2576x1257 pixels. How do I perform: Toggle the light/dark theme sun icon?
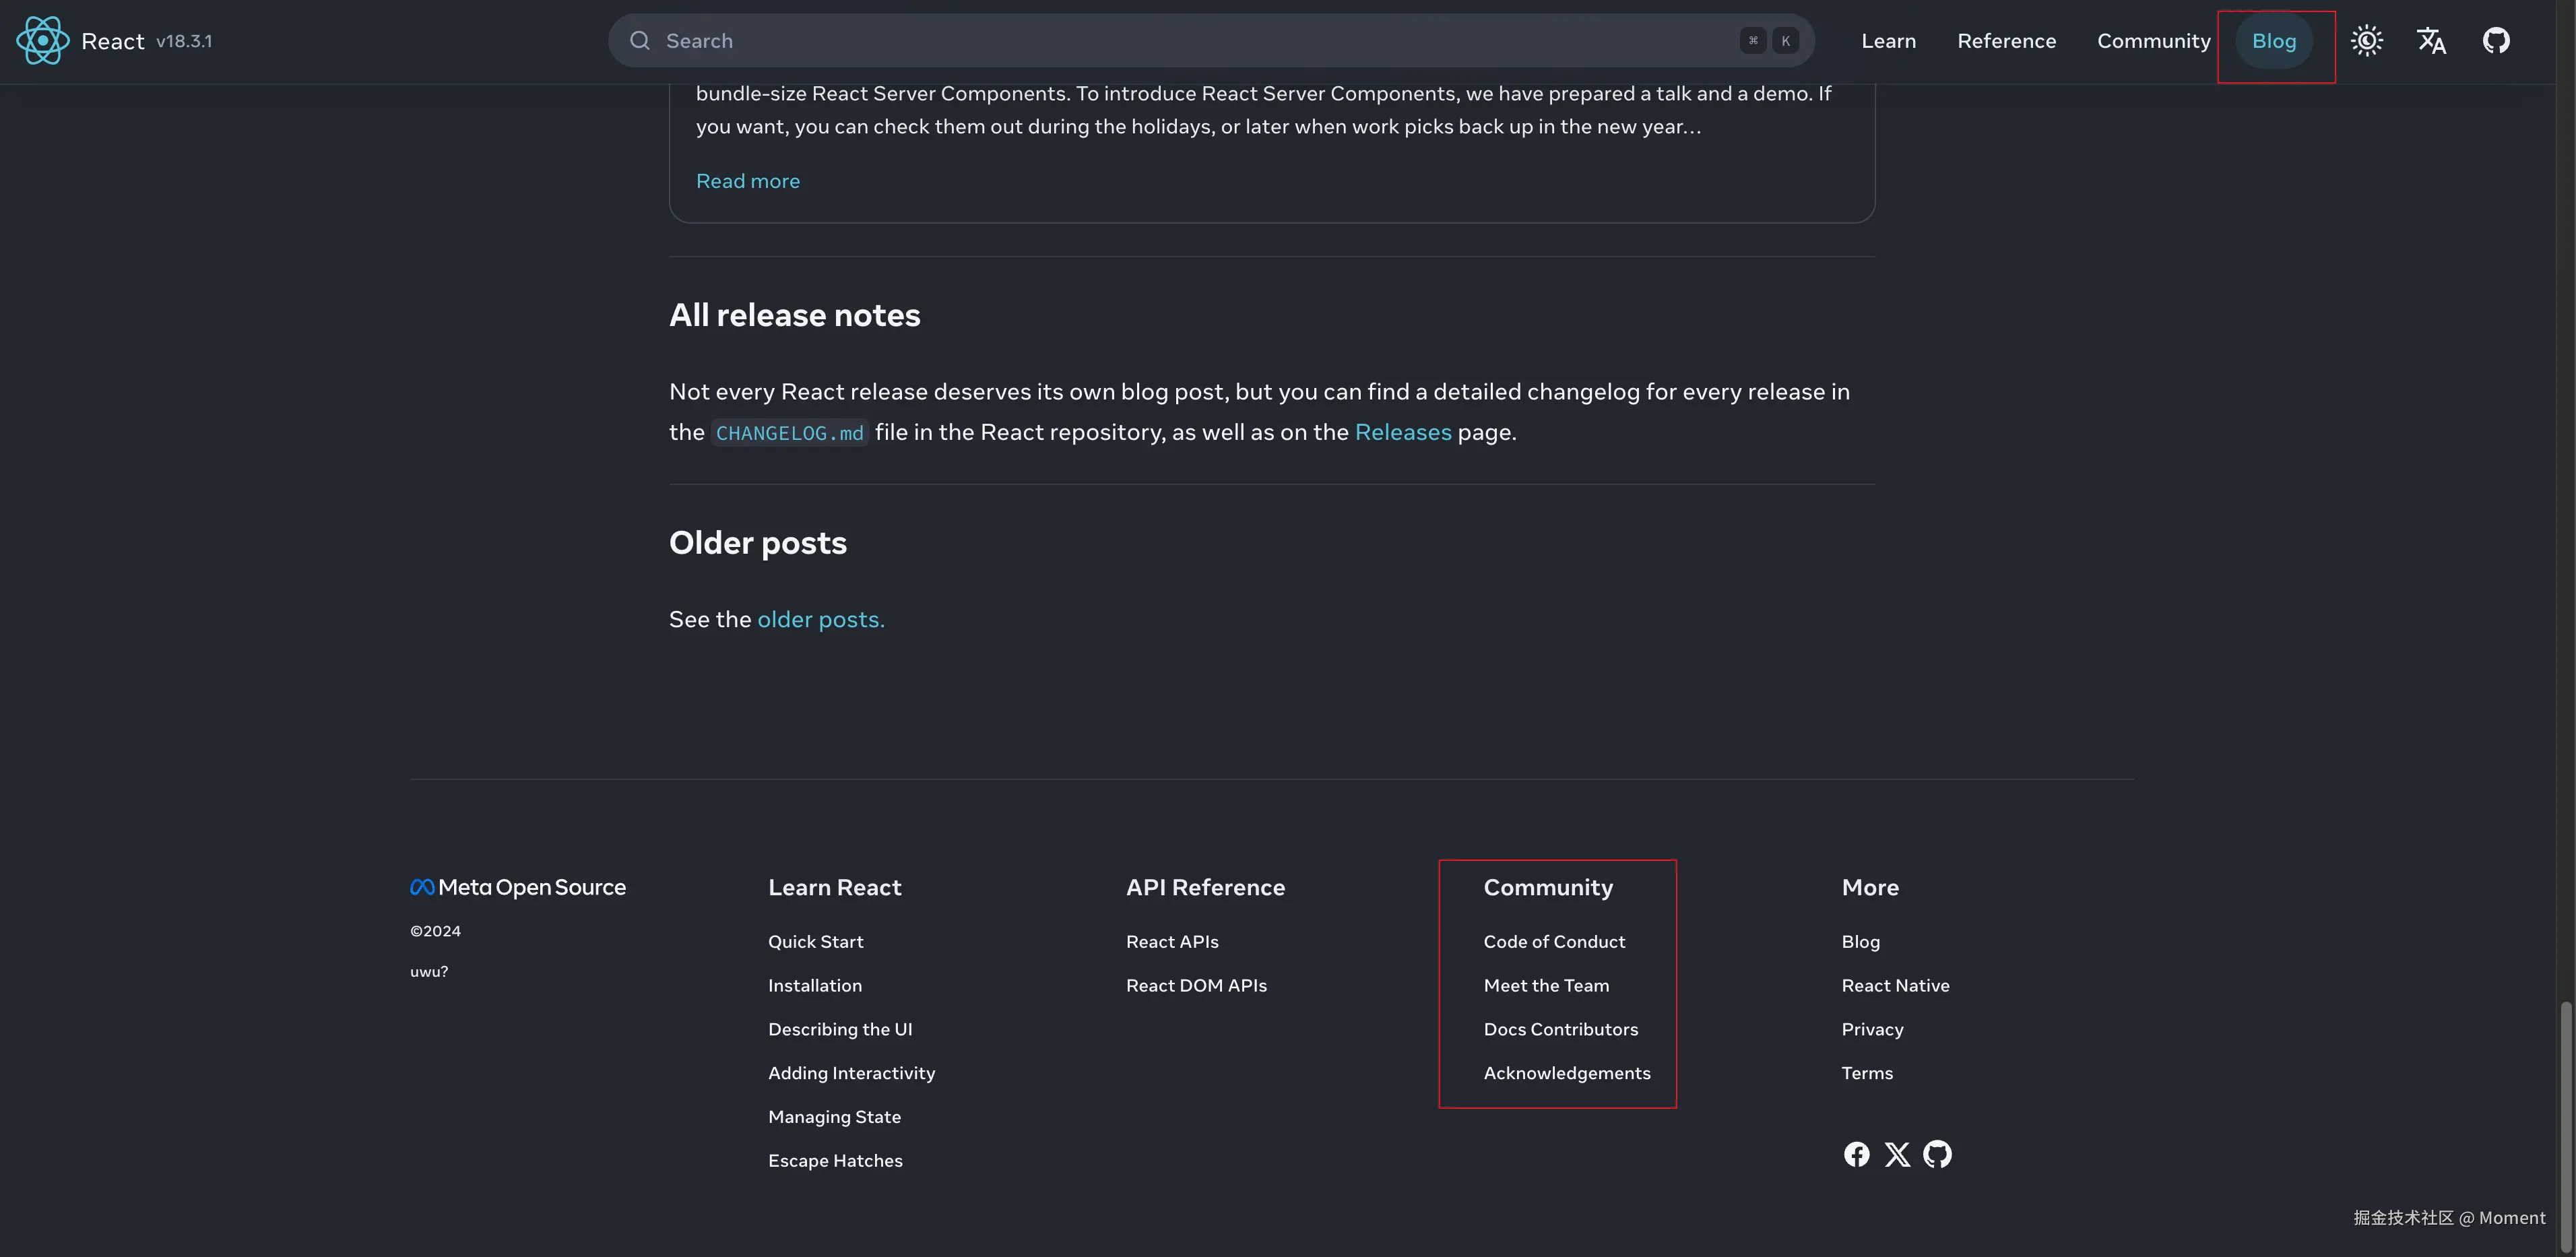(x=2366, y=41)
